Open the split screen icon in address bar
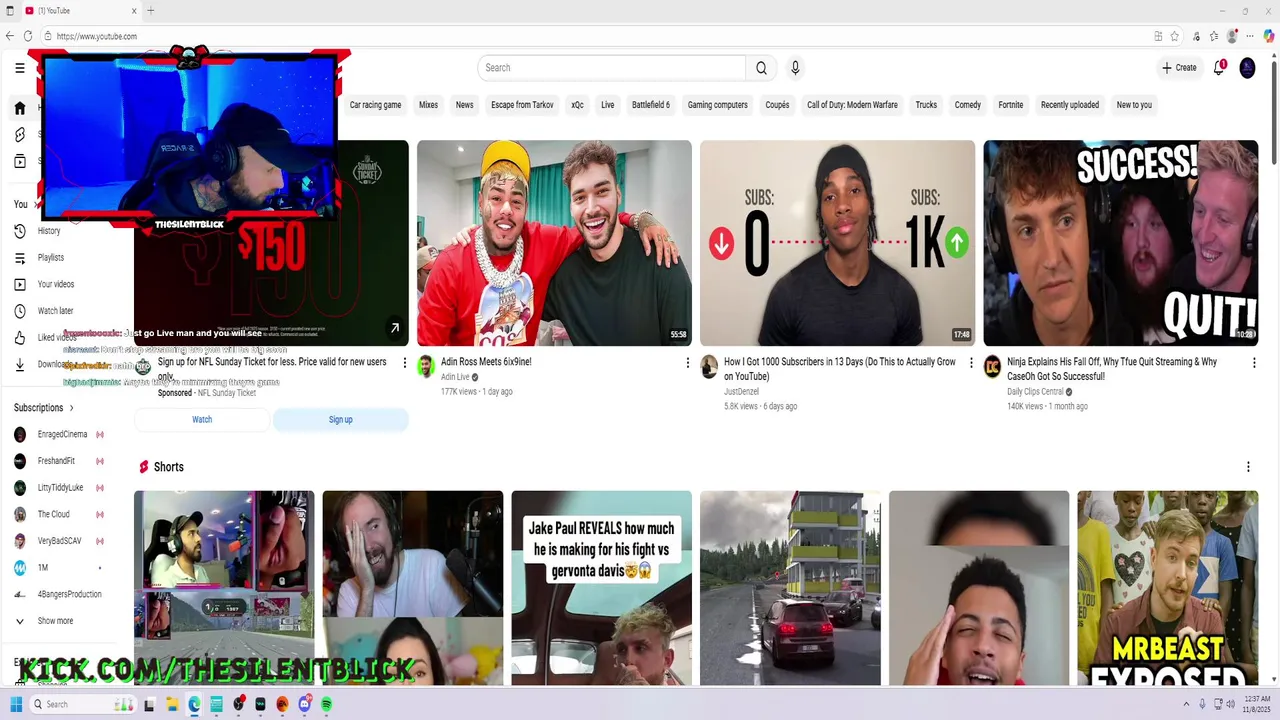 [x=1158, y=36]
